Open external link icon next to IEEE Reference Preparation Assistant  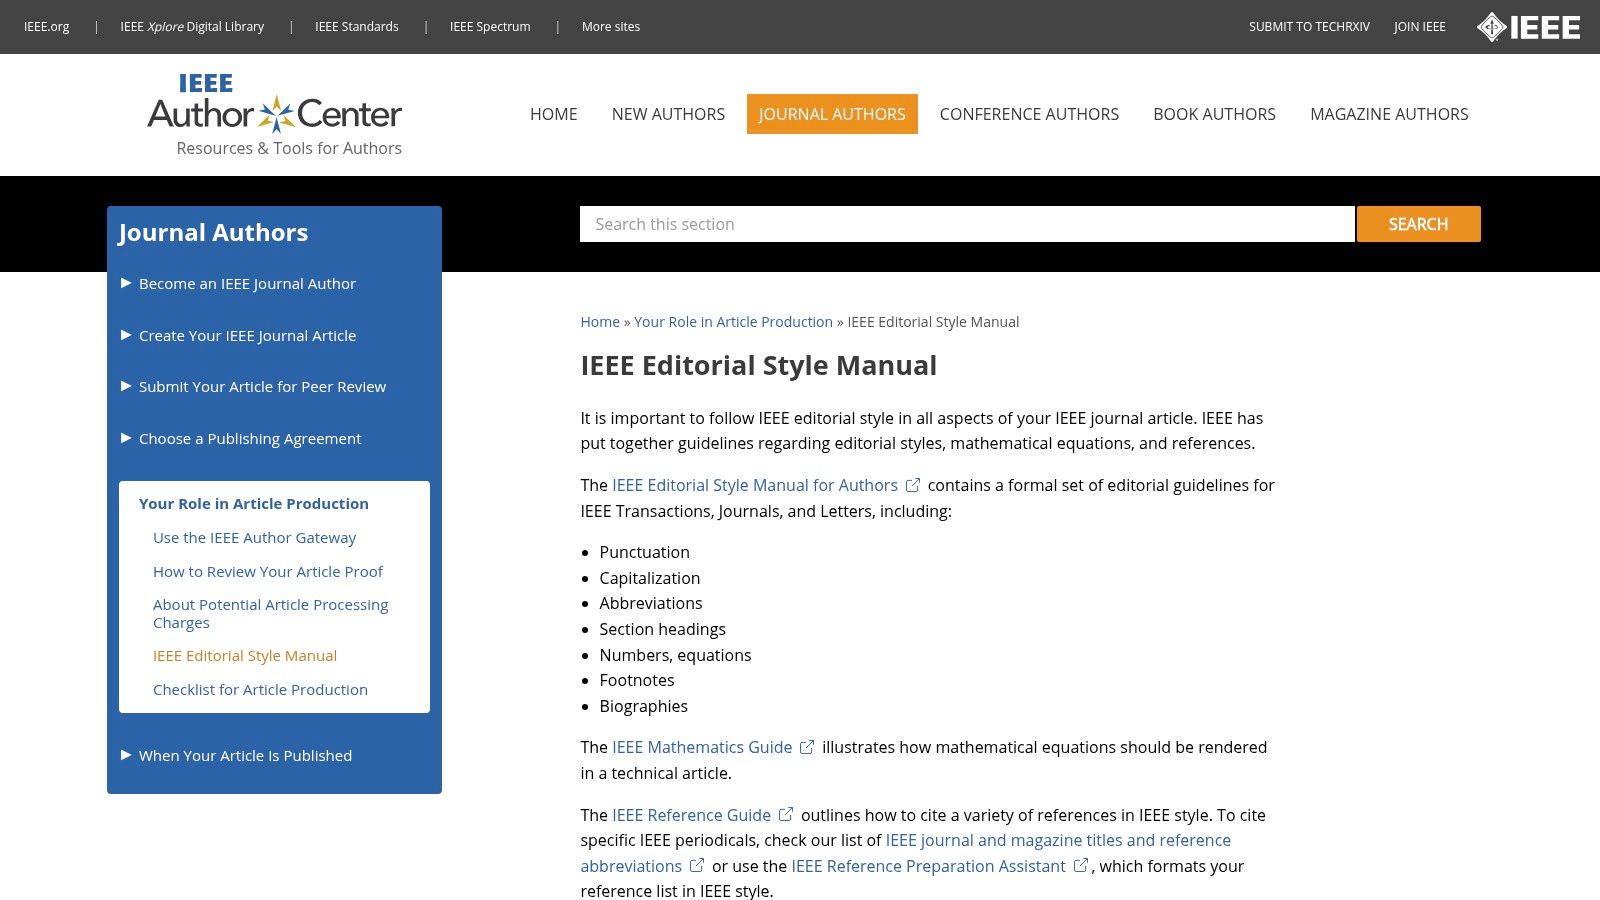[1080, 866]
